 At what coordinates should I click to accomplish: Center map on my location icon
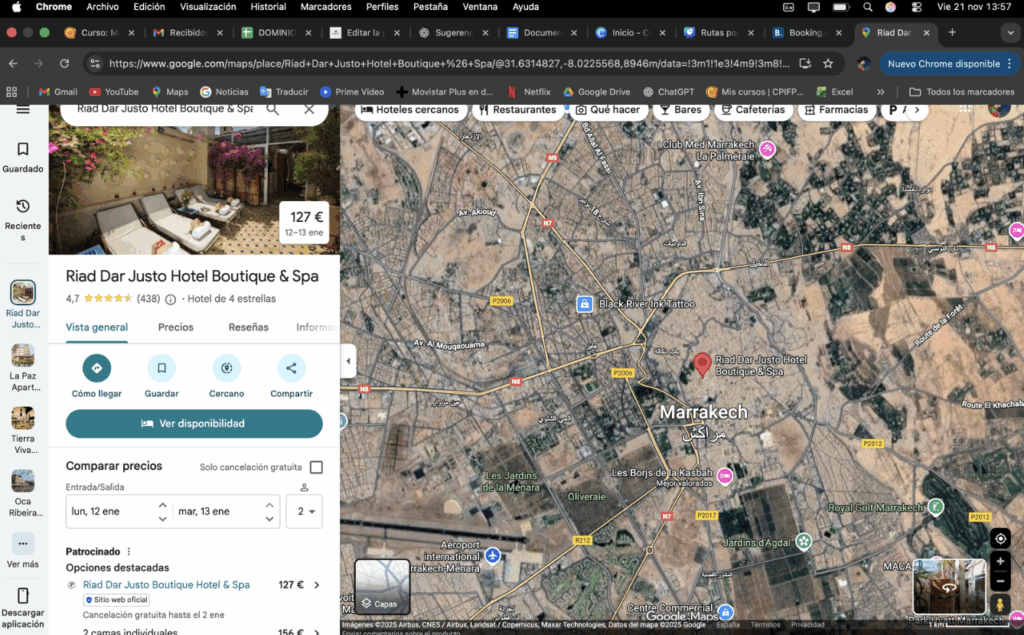pyautogui.click(x=1000, y=539)
